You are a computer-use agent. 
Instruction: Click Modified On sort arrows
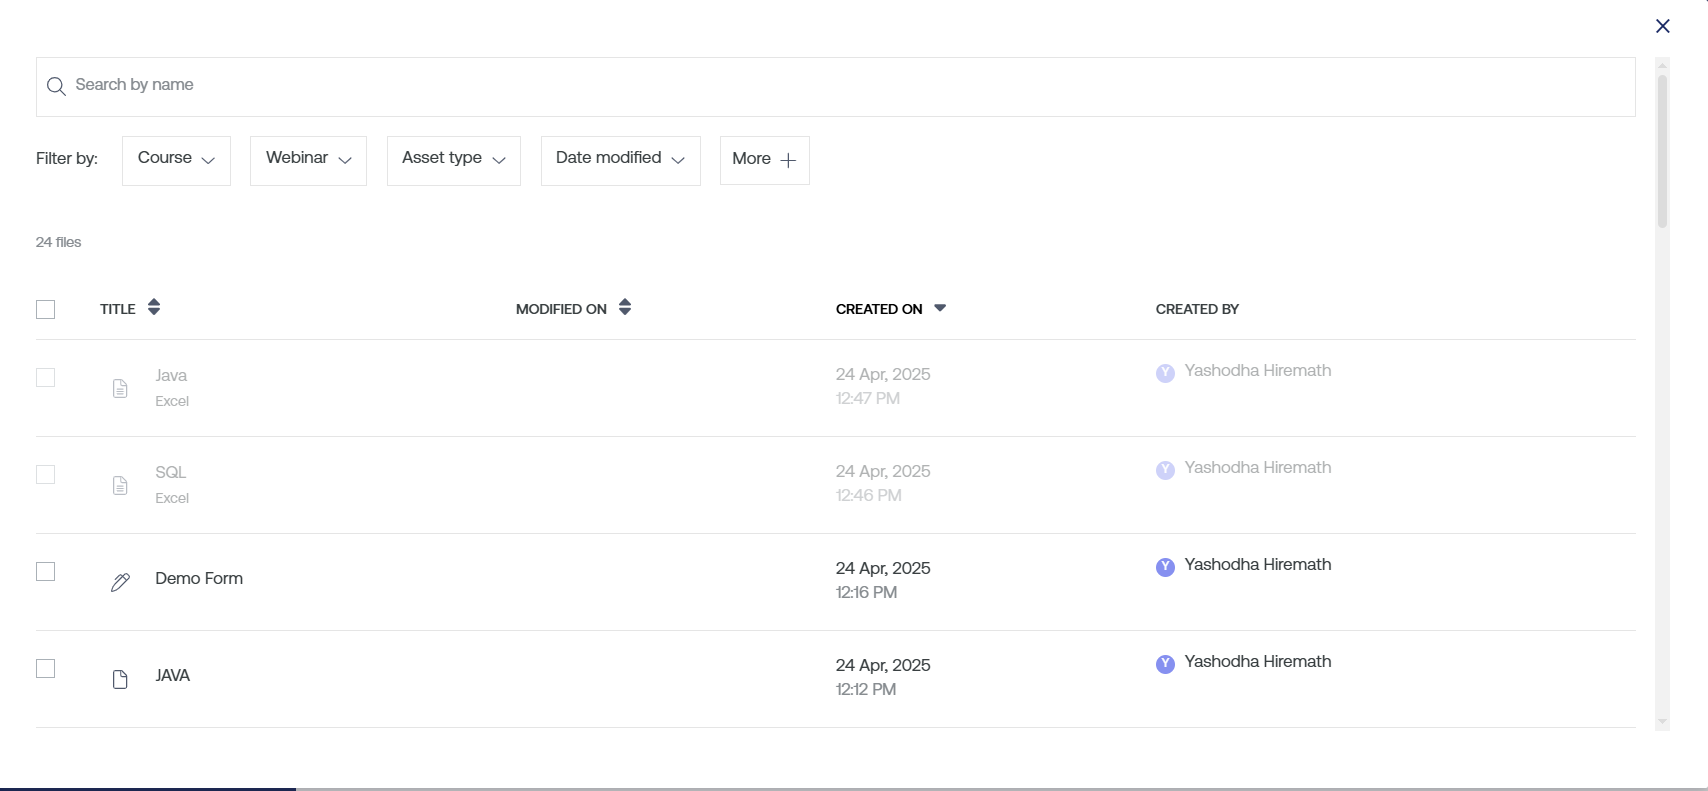click(x=625, y=308)
